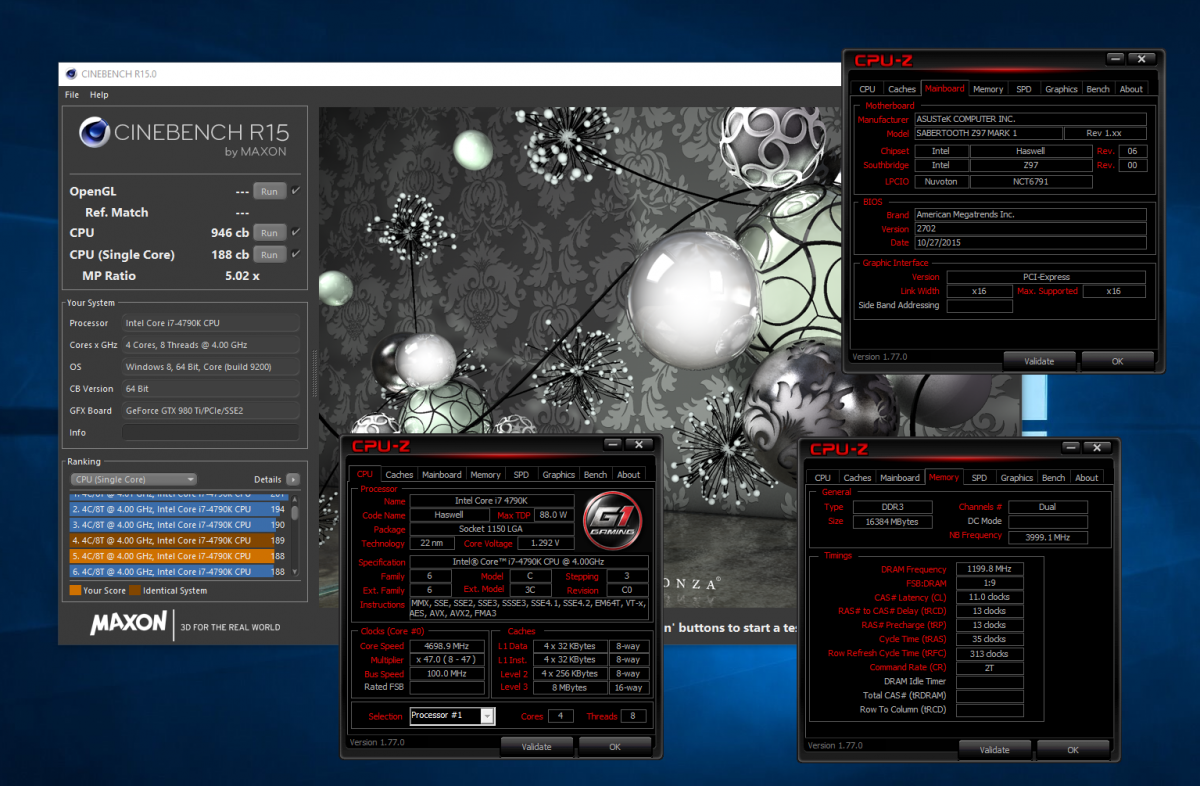Image resolution: width=1200 pixels, height=786 pixels.
Task: Click OK in CPU-Z processor window
Action: [x=615, y=746]
